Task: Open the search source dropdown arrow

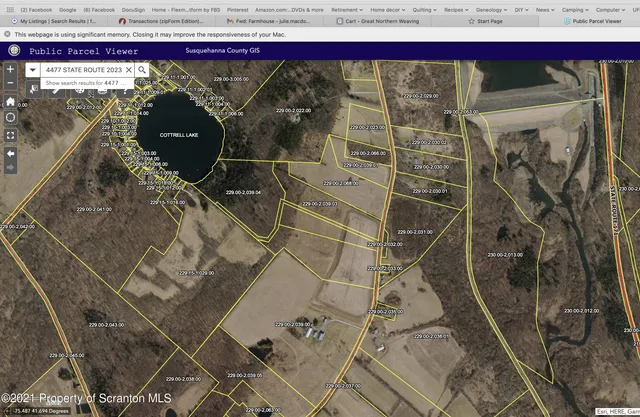Action: click(x=33, y=70)
